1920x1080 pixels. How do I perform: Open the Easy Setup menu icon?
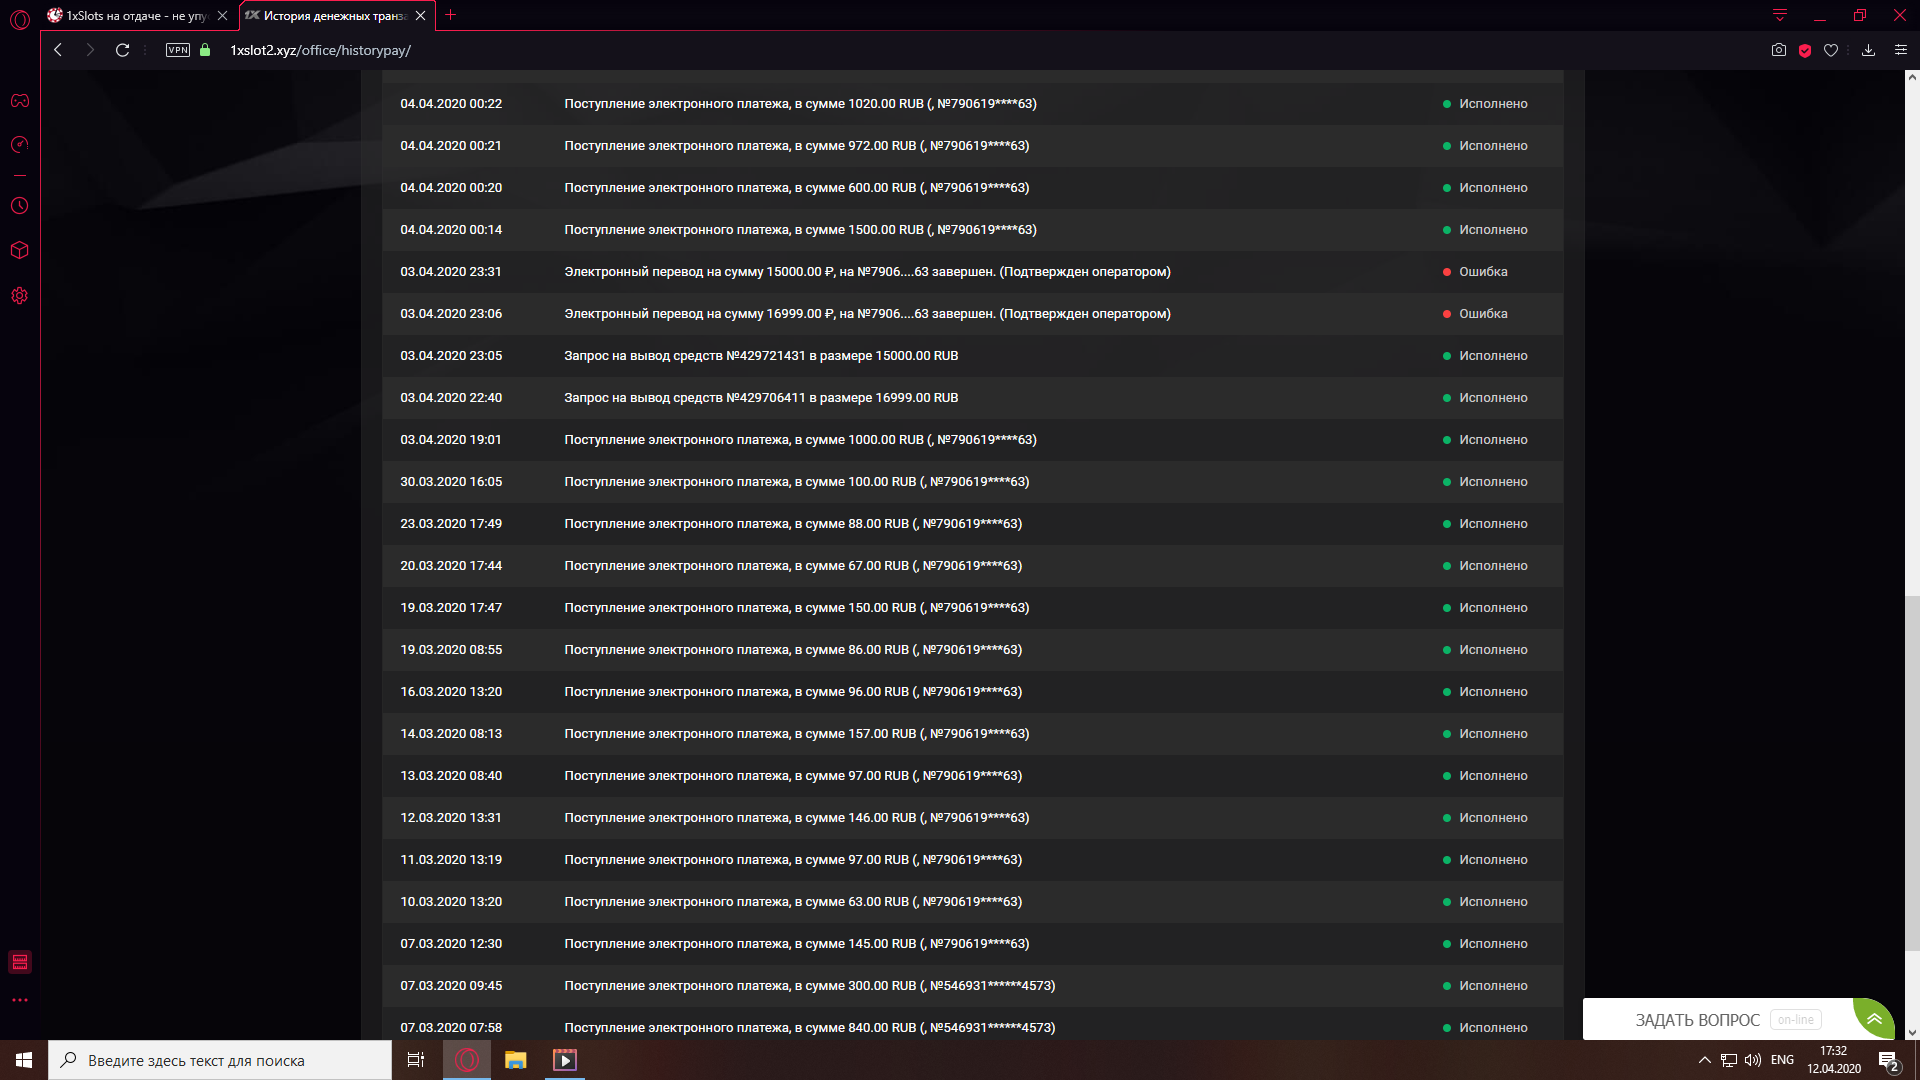pyautogui.click(x=1901, y=50)
